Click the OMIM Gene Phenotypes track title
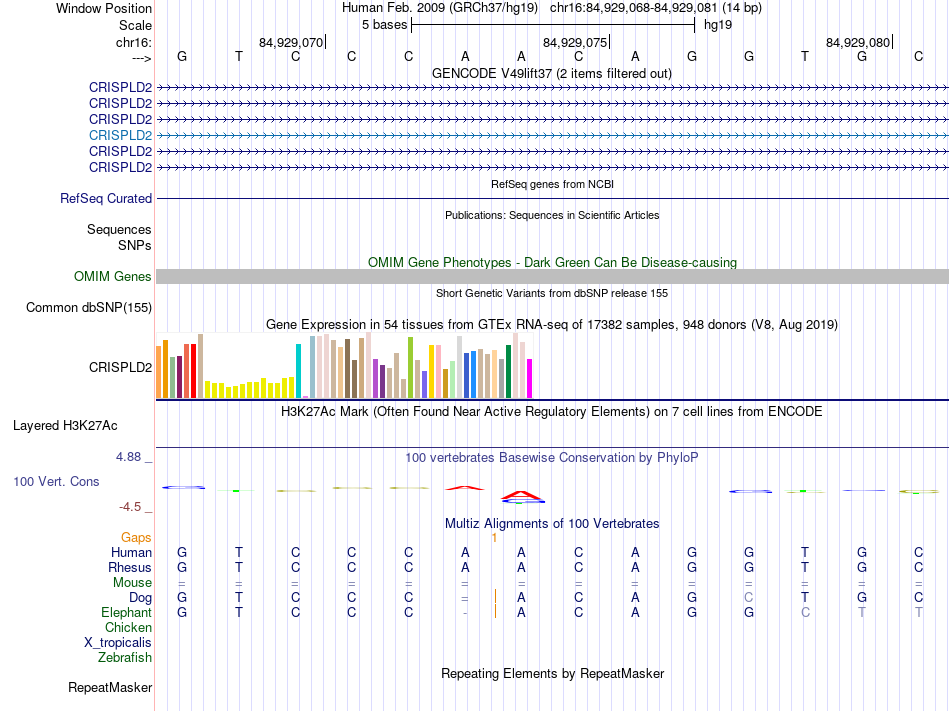The height and width of the screenshot is (711, 950). [552, 262]
